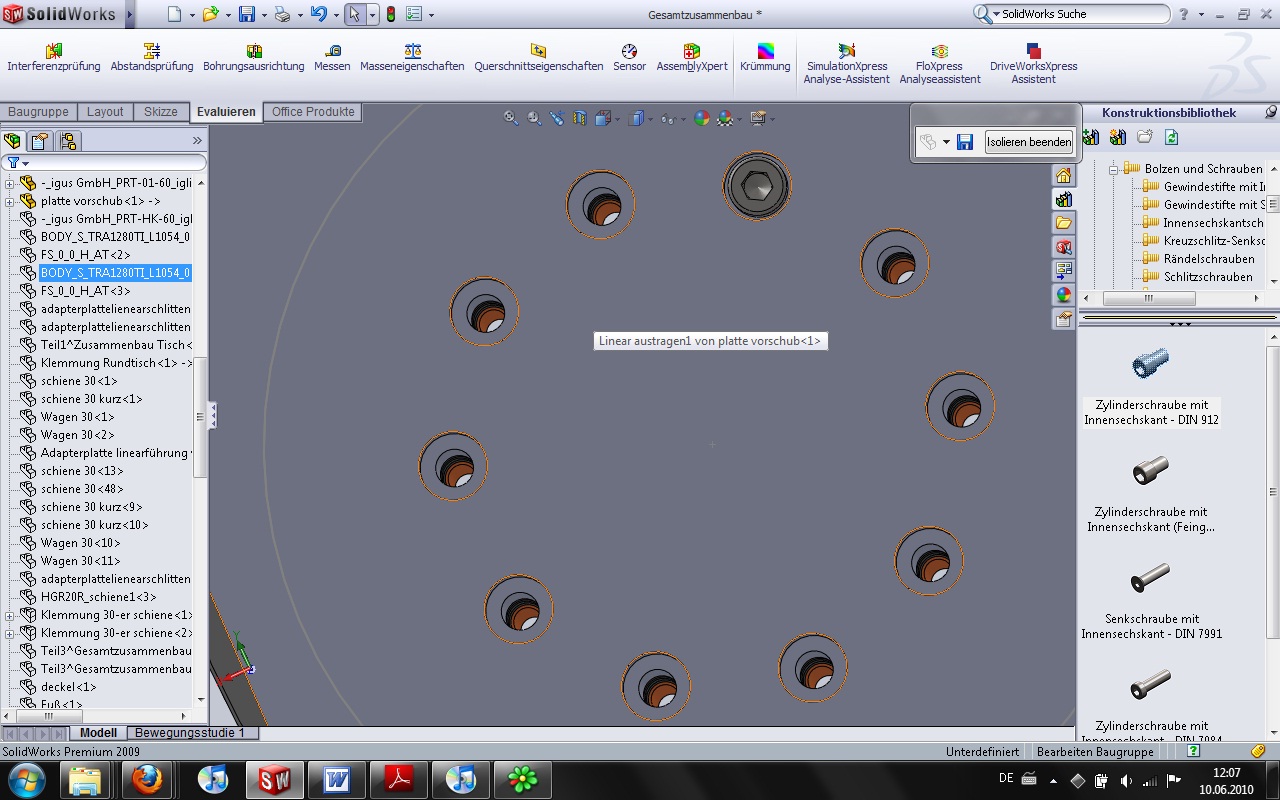Screen dimensions: 1280x800
Task: Open Firefox from the taskbar
Action: pyautogui.click(x=146, y=778)
